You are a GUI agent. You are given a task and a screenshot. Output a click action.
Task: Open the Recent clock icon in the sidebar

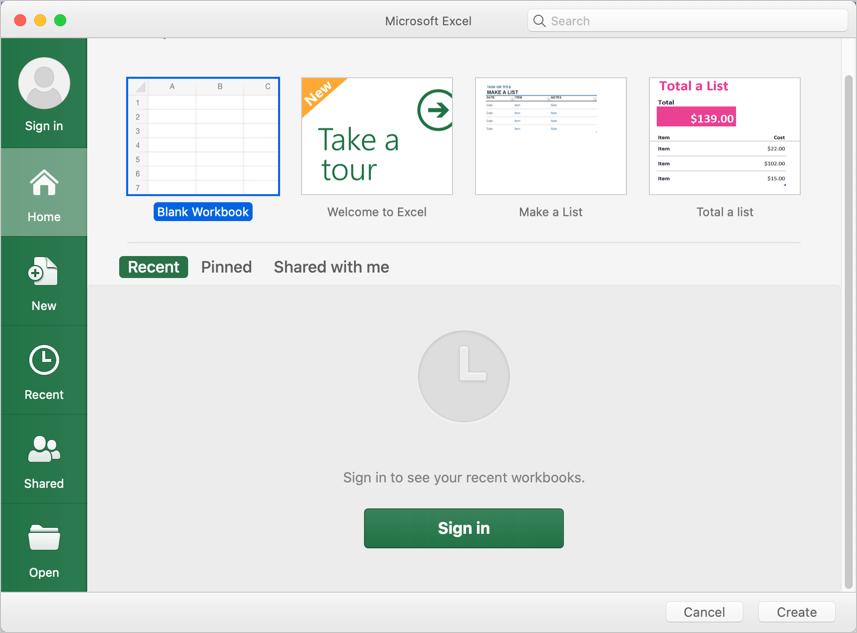click(x=44, y=360)
